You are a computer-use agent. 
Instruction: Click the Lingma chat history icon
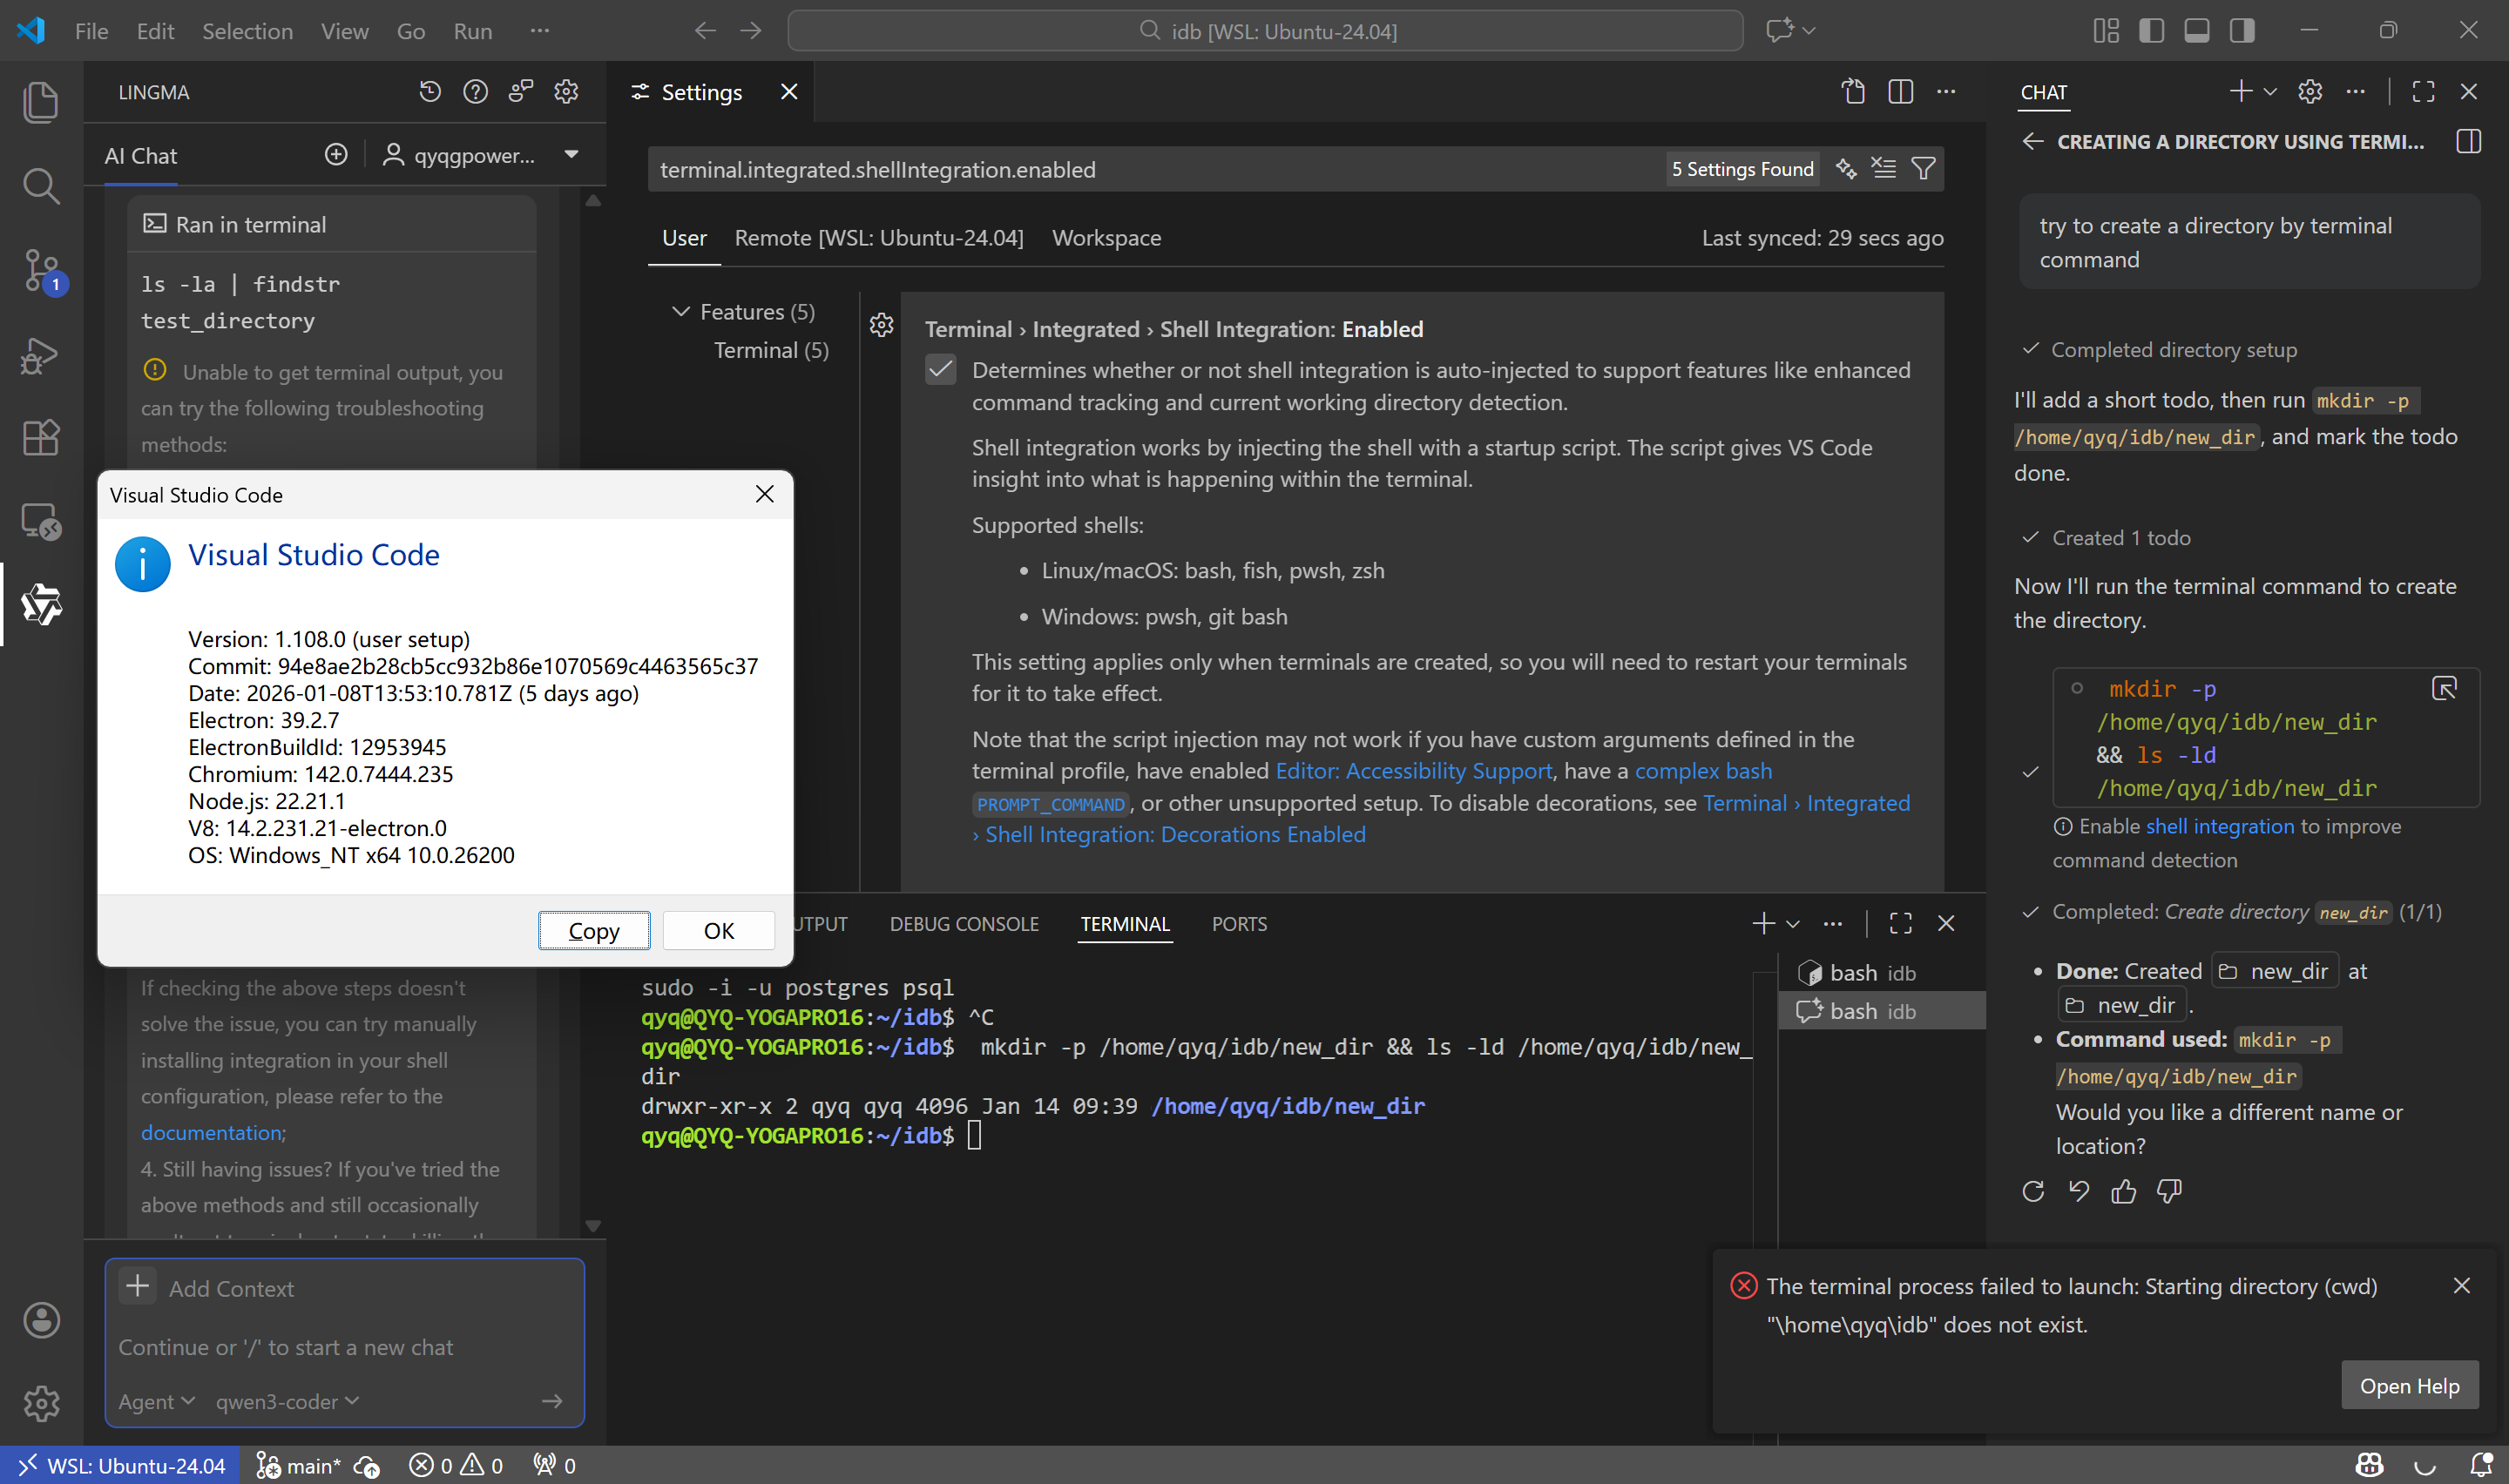pyautogui.click(x=430, y=92)
